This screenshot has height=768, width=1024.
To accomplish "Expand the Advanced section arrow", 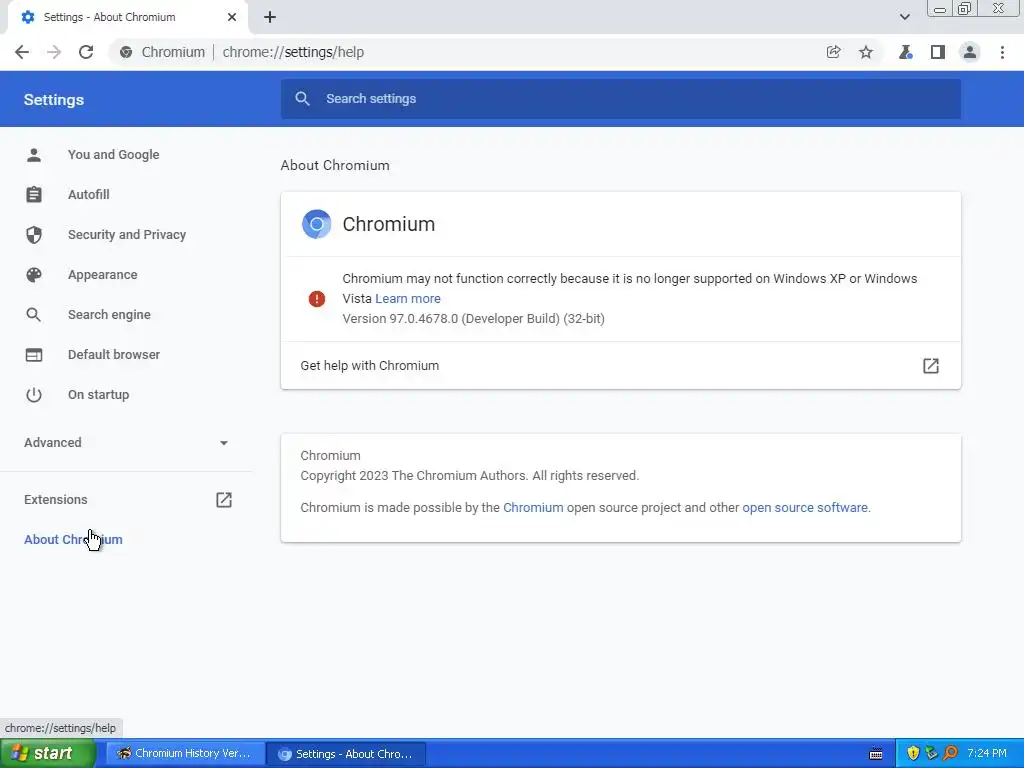I will 223,443.
